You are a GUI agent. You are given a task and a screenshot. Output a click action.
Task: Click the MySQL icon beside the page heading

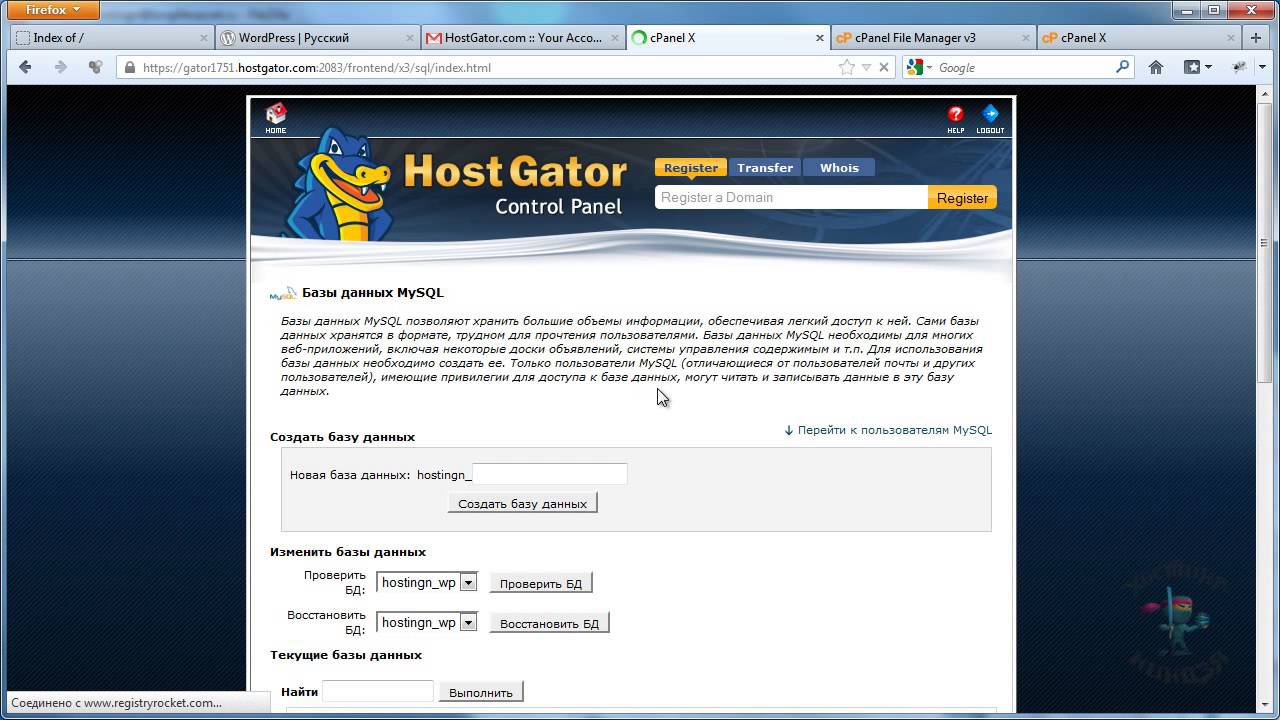(283, 294)
